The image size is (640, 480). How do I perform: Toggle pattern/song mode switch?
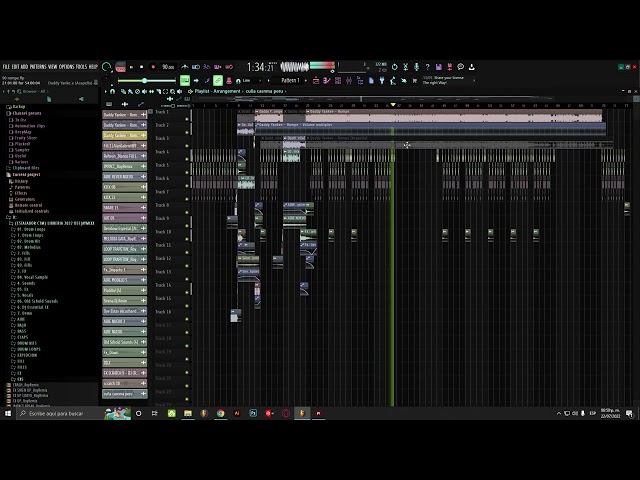[120, 67]
